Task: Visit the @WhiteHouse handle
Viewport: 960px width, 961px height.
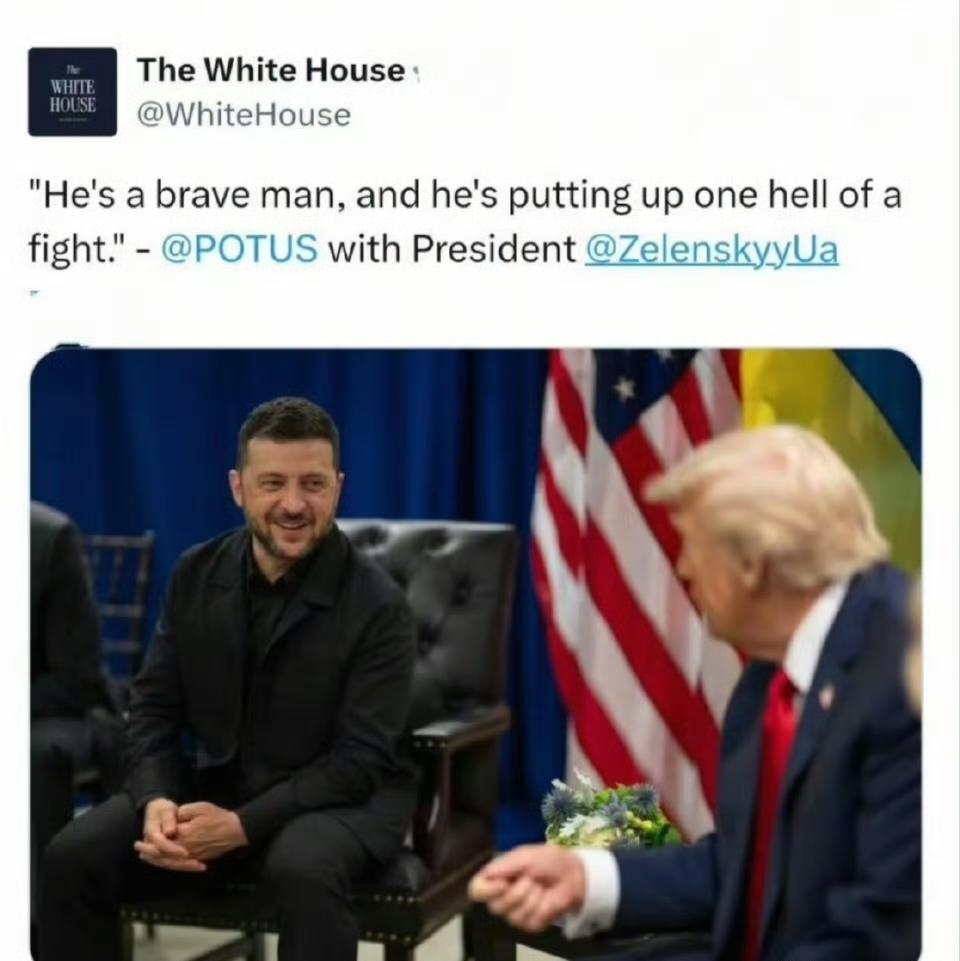Action: [244, 115]
